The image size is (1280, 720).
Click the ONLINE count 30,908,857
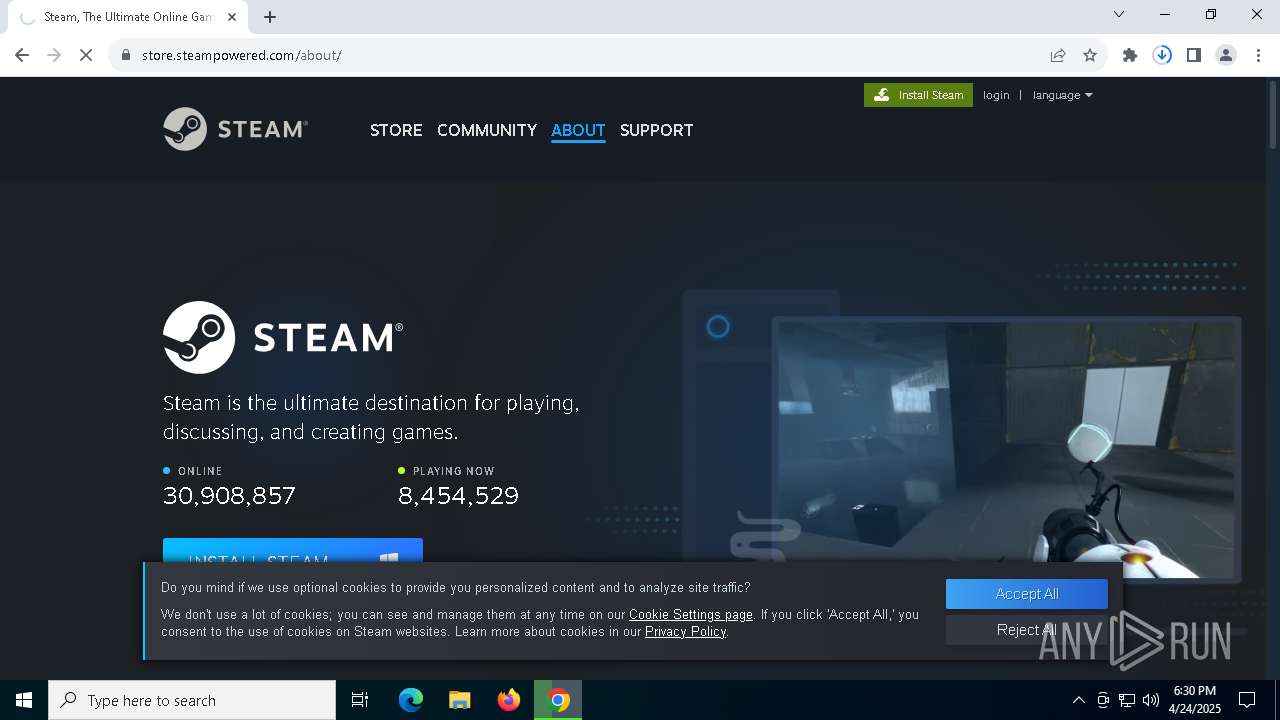(x=229, y=495)
